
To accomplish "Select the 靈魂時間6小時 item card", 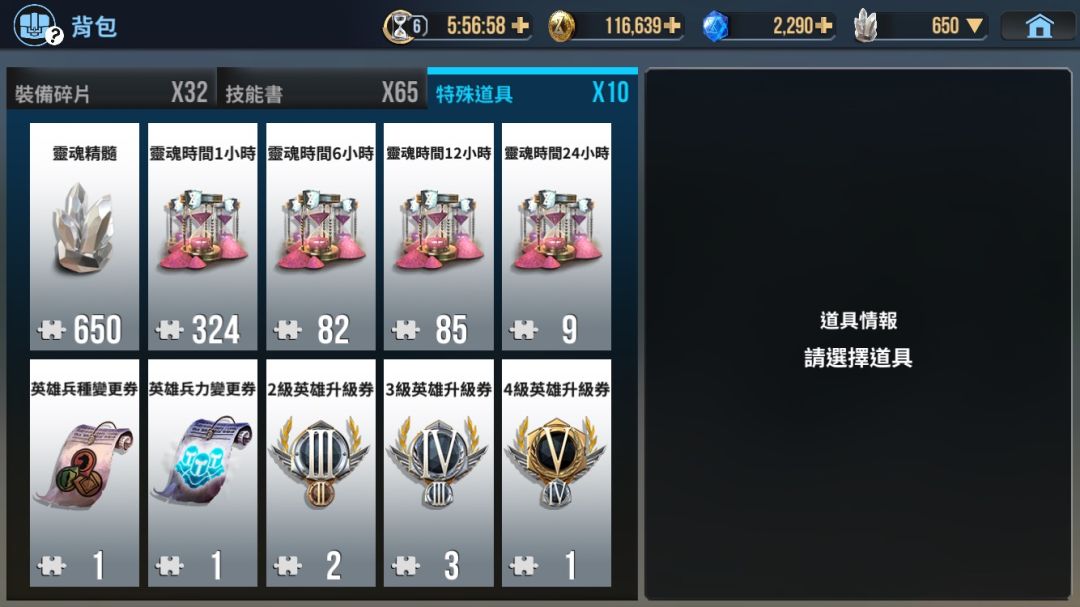I will point(321,236).
